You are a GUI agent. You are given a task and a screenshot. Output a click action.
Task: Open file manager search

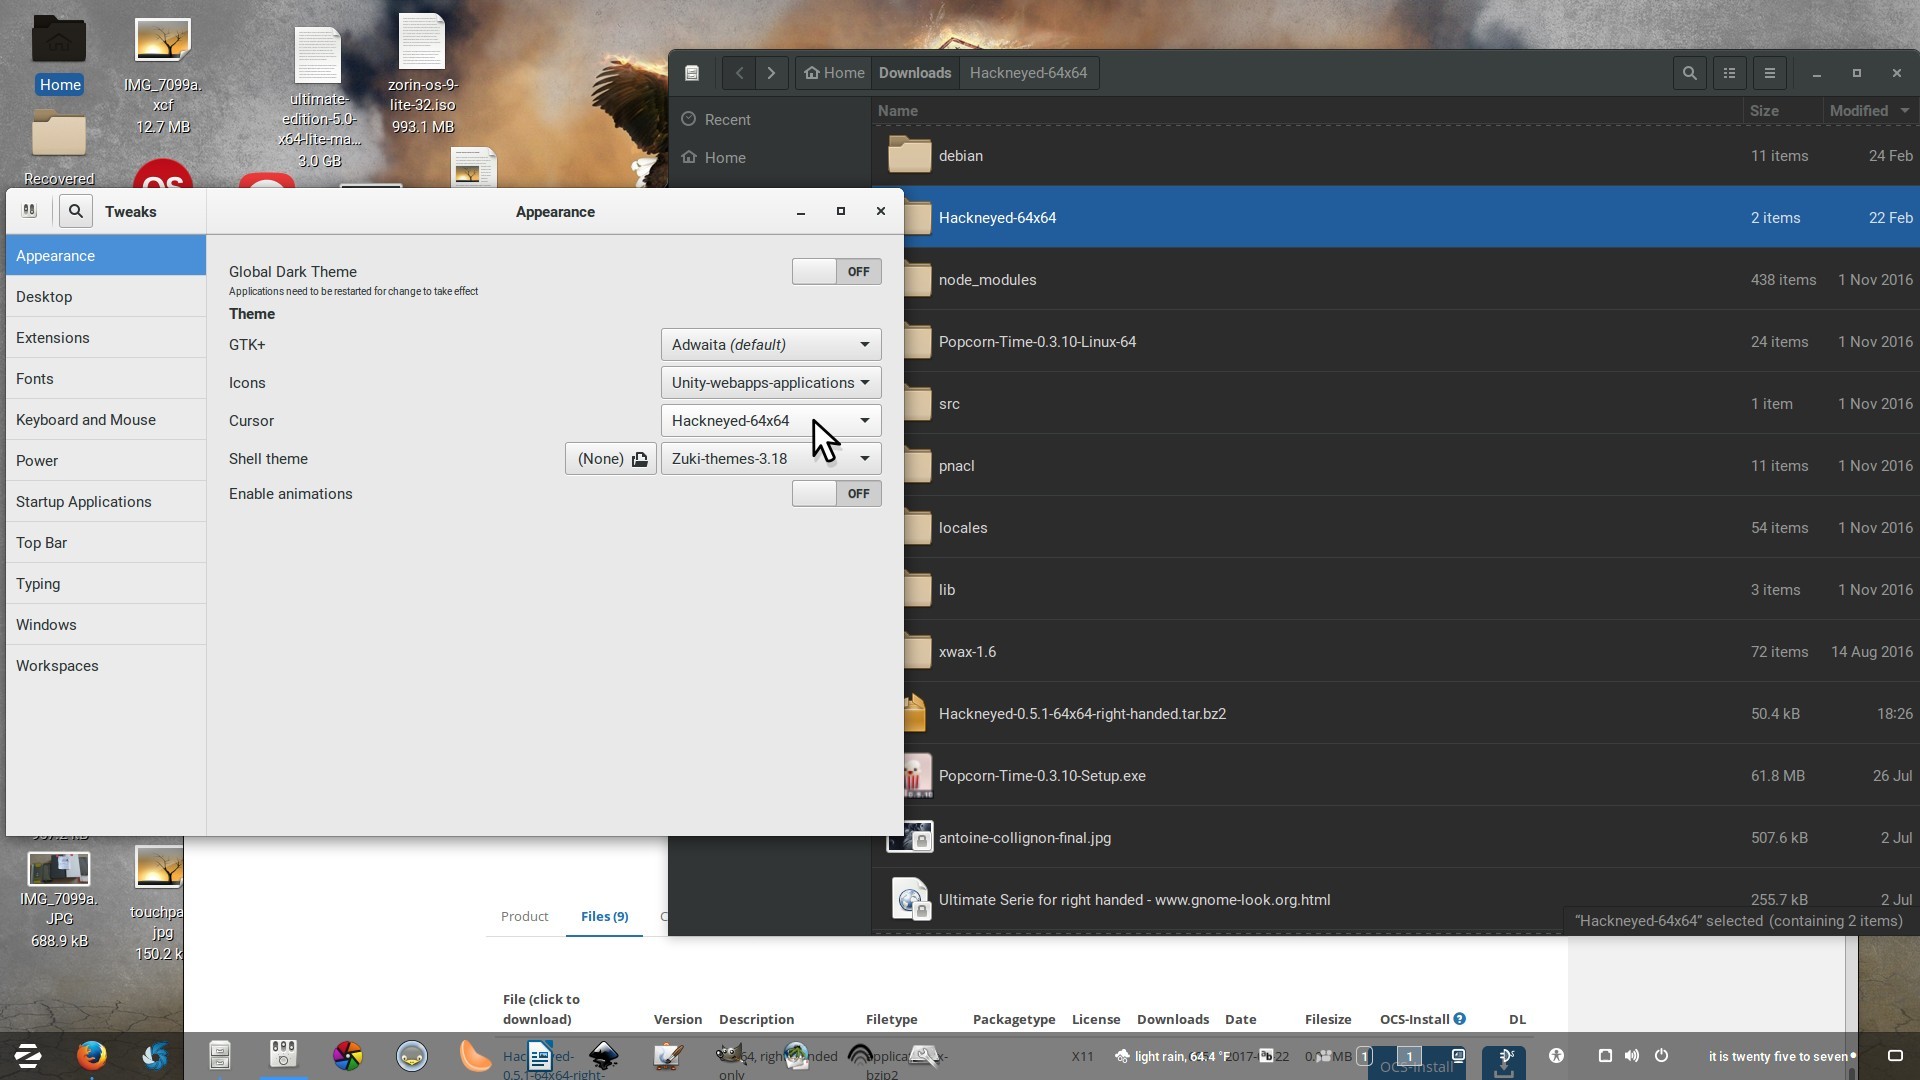coord(1689,73)
